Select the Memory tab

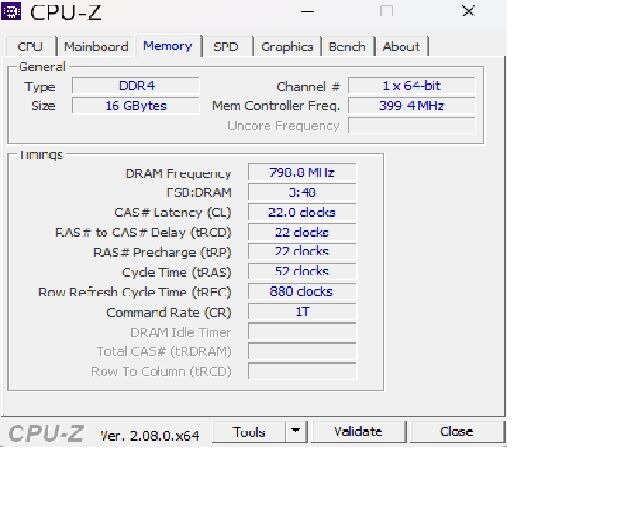pos(168,46)
